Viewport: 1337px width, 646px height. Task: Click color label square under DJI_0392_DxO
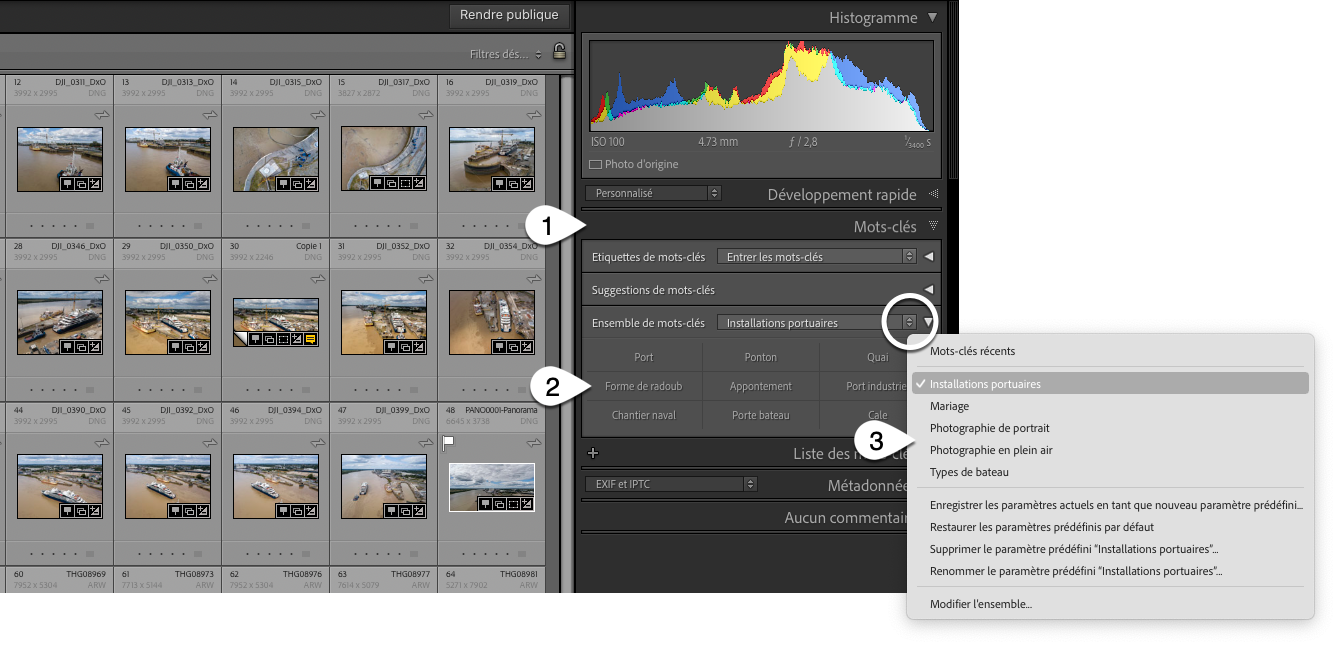click(x=198, y=552)
